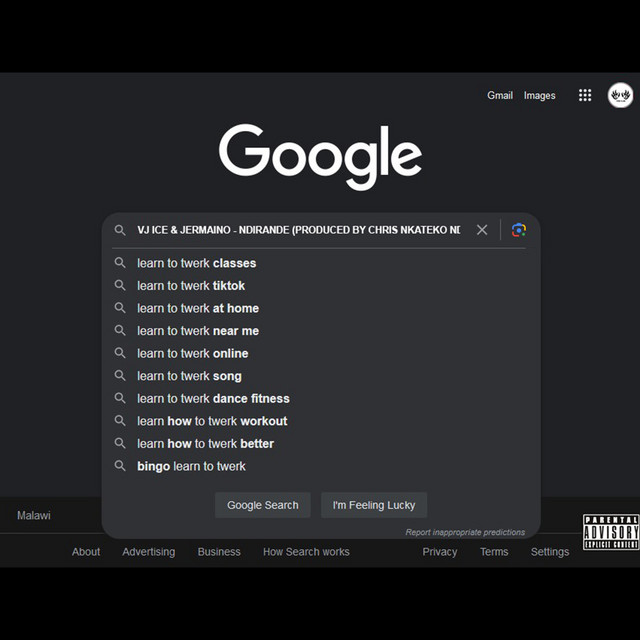Clear the search box with X icon
640x640 pixels.
pos(482,230)
